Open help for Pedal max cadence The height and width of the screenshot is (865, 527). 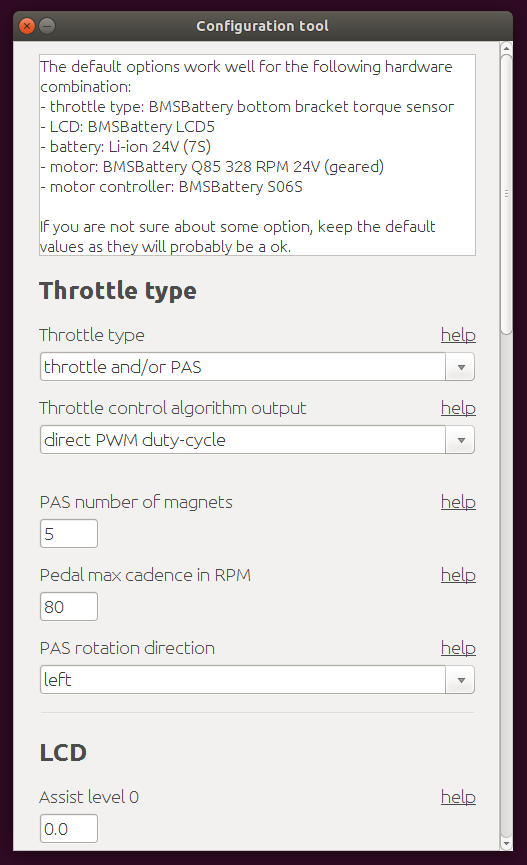458,575
